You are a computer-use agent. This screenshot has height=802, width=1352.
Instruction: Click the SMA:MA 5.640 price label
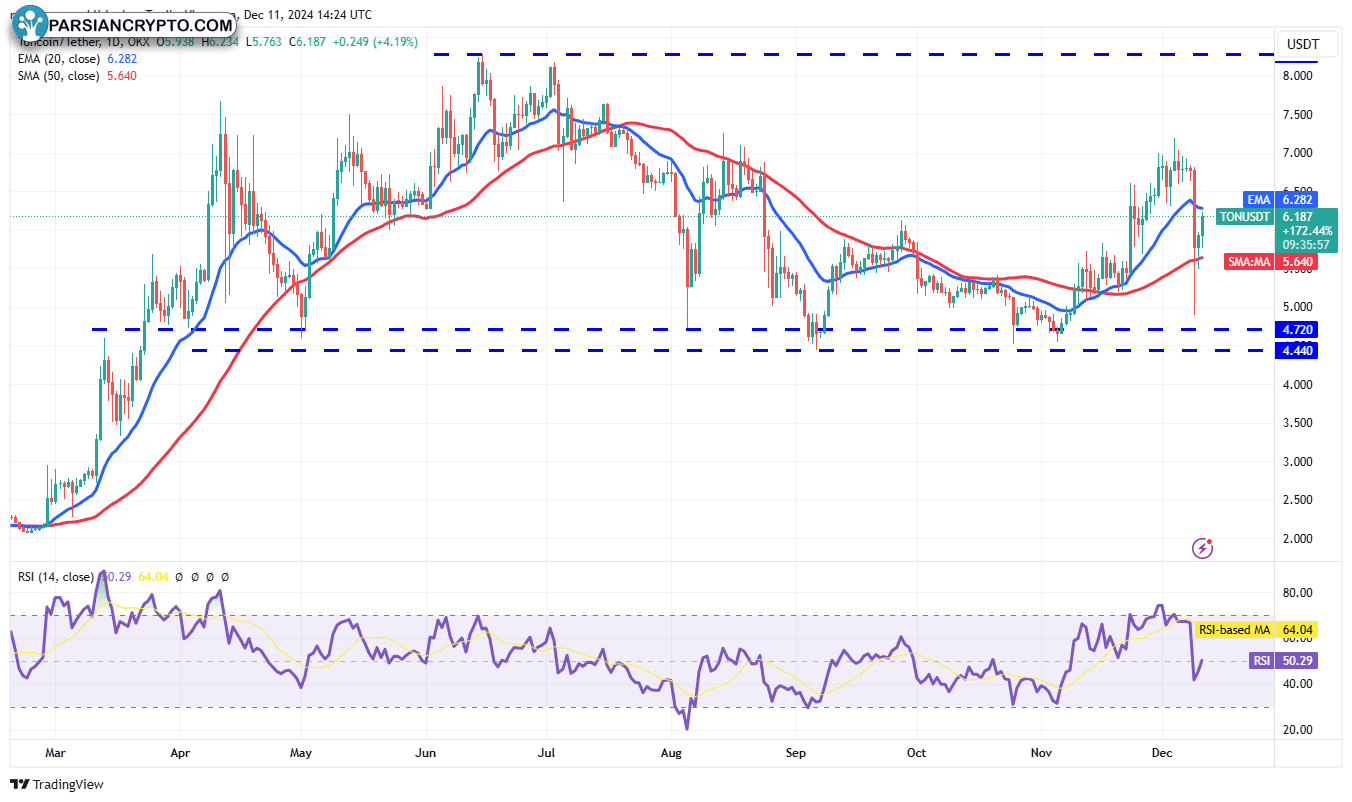1270,262
